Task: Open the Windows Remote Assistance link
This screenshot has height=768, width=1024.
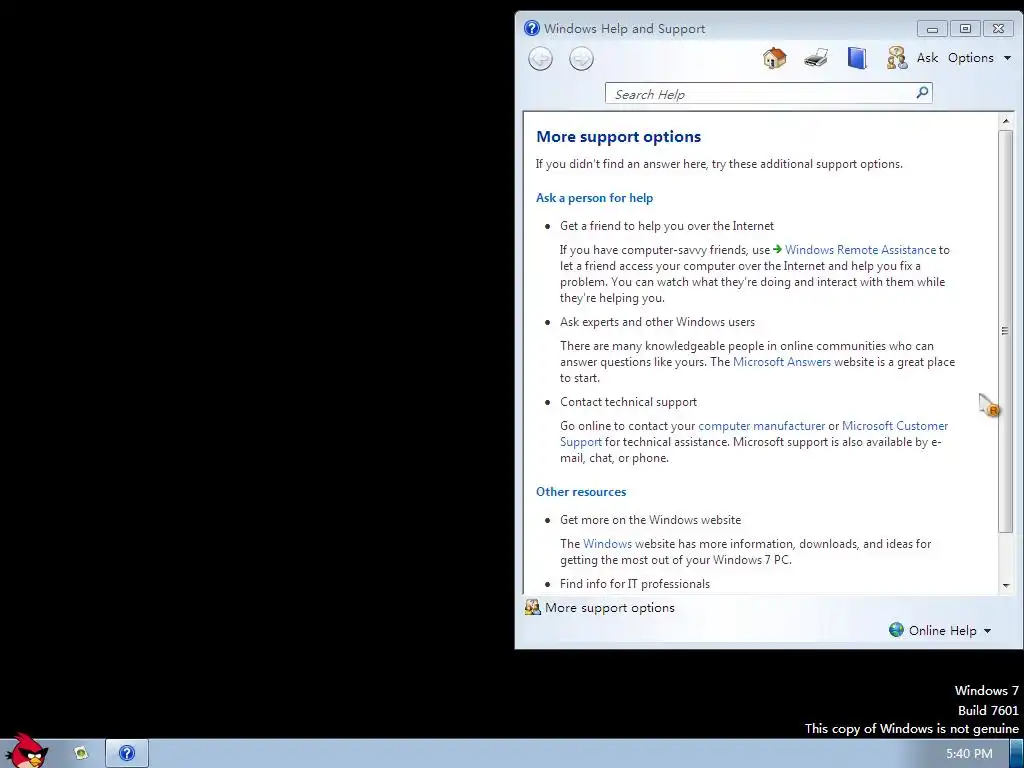Action: tap(860, 249)
